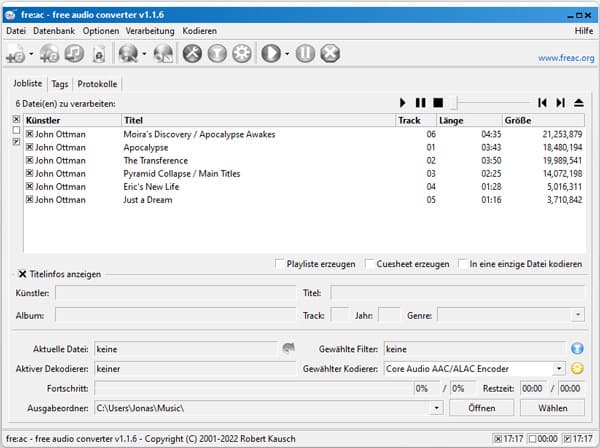Click the Öffnen button
Image resolution: width=600 pixels, height=448 pixels.
[x=481, y=408]
